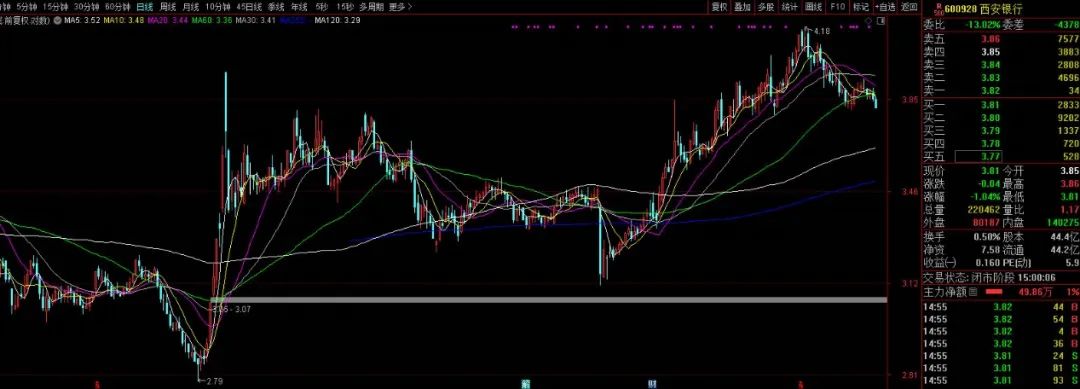Screen dimensions: 1080x389
Task: Open the 复权 adjustment options
Action: pyautogui.click(x=719, y=7)
